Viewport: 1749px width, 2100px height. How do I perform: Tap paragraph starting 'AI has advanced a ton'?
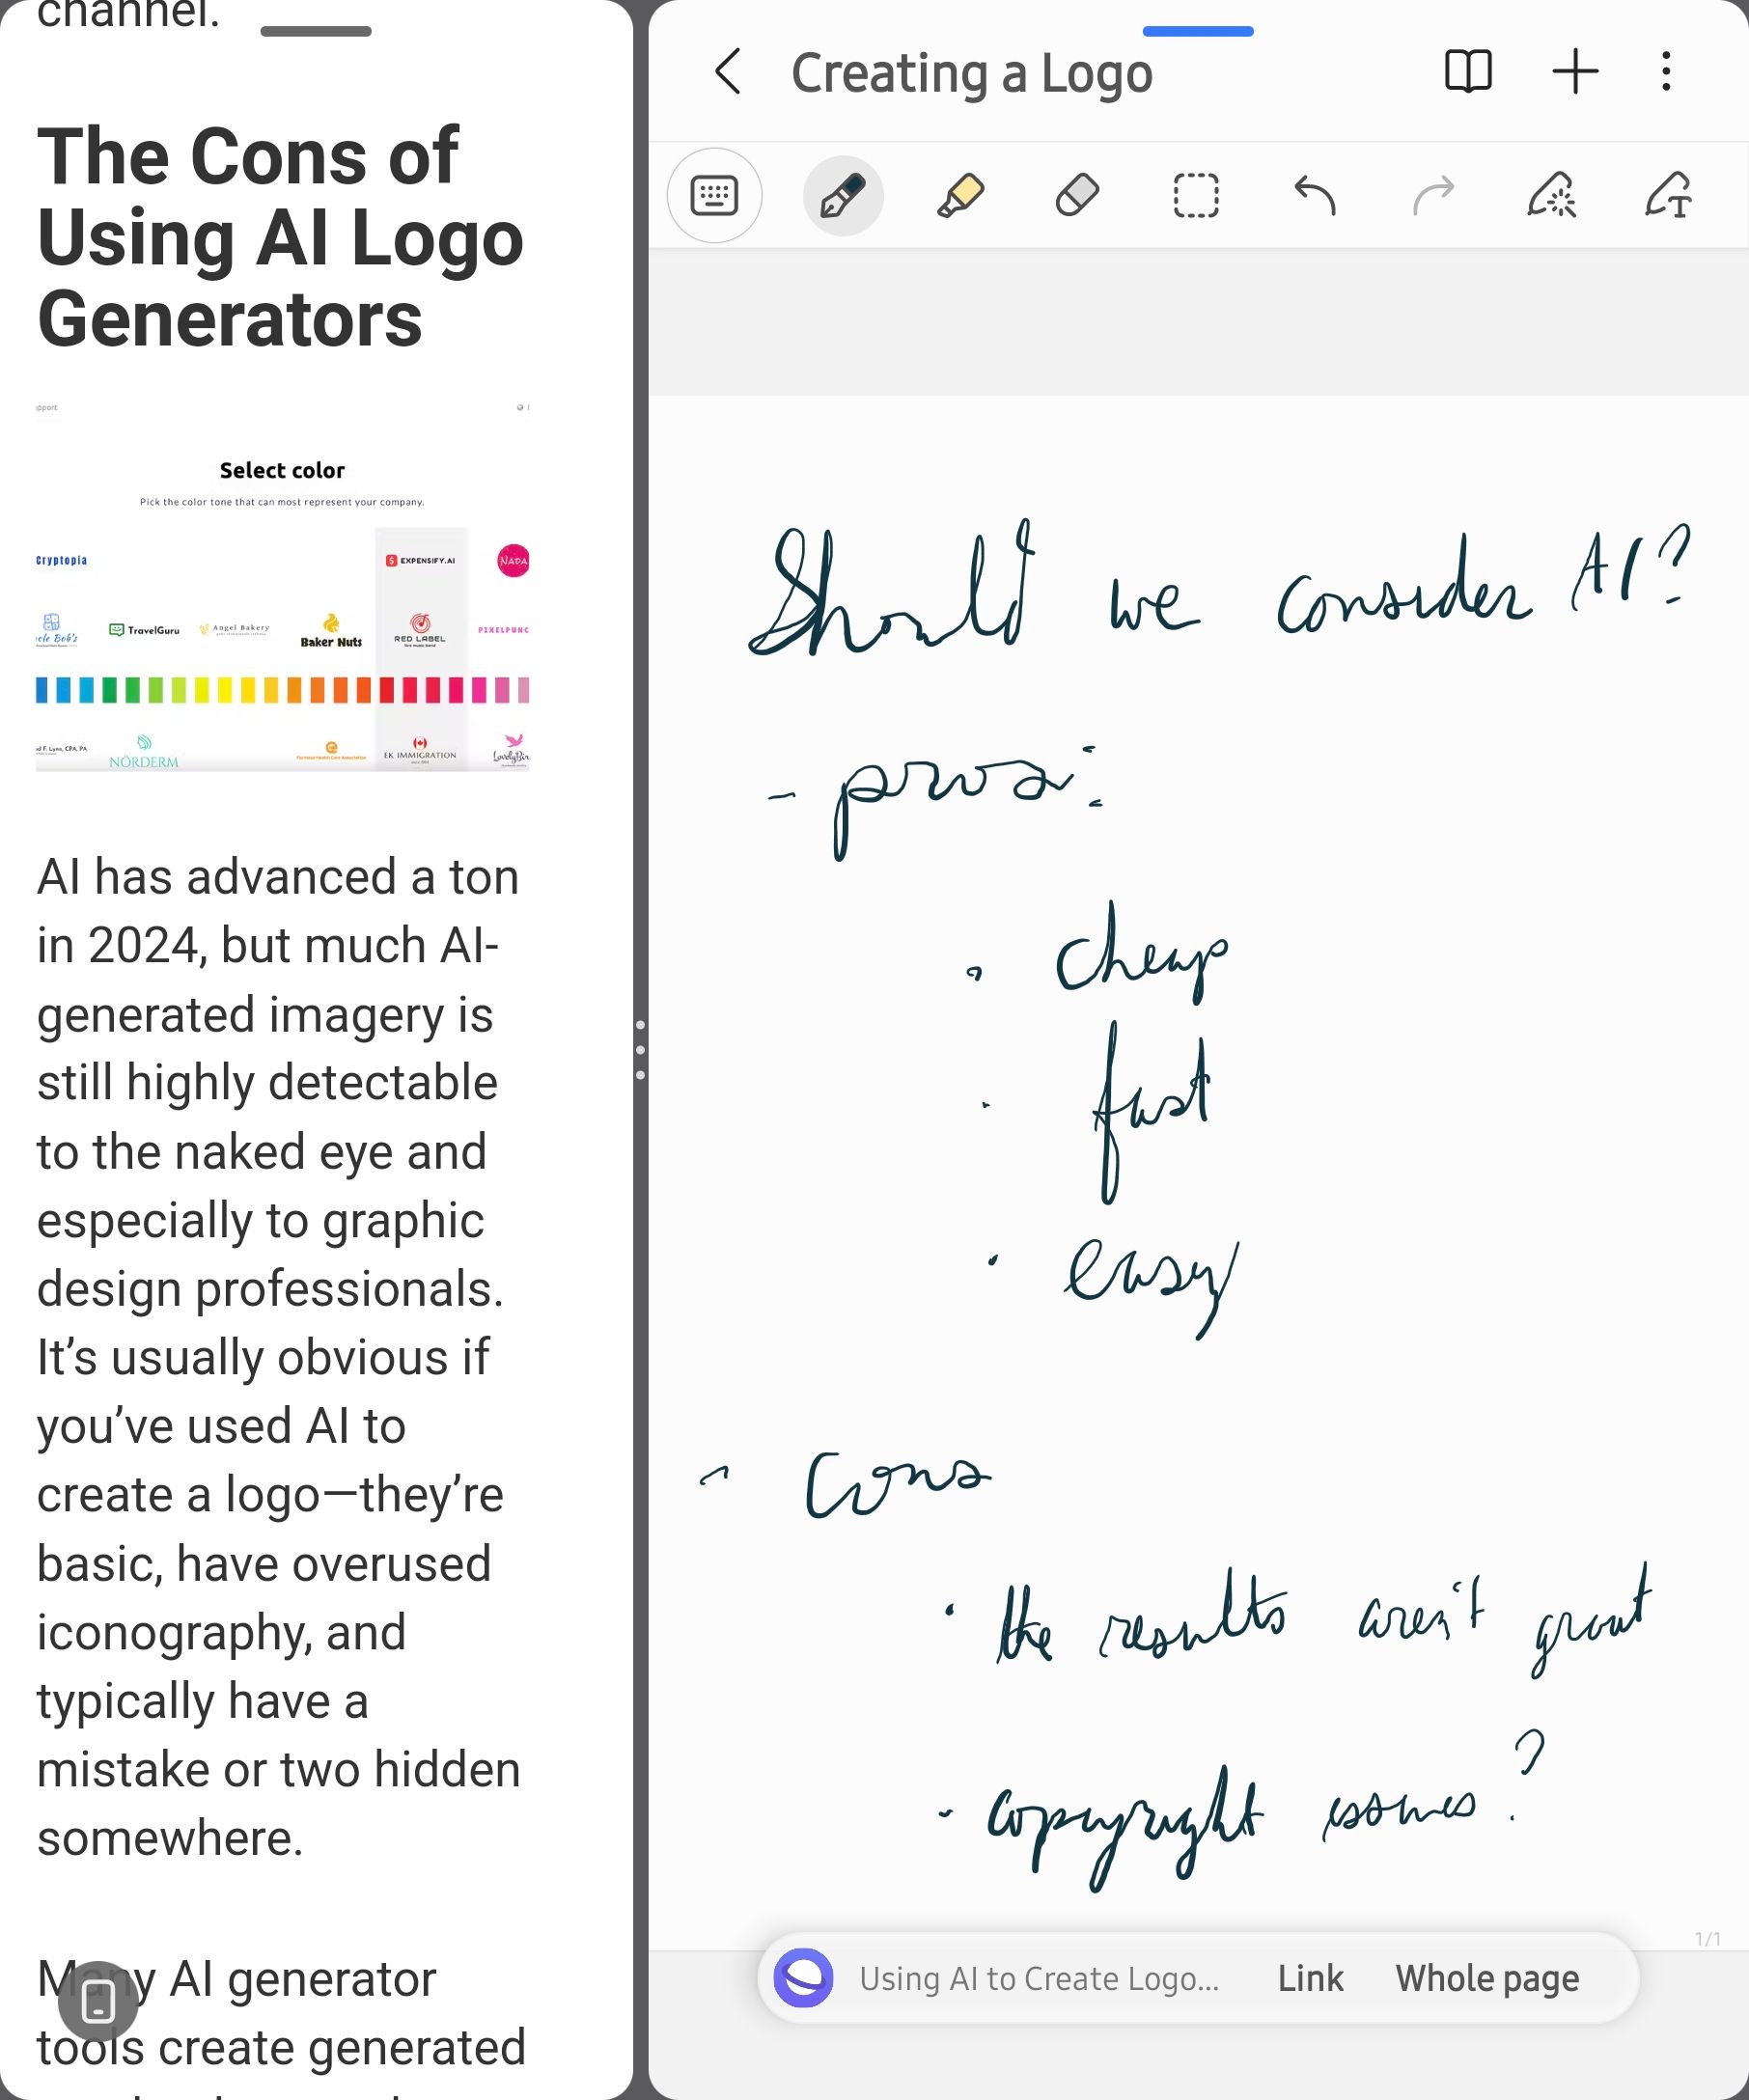(278, 1357)
